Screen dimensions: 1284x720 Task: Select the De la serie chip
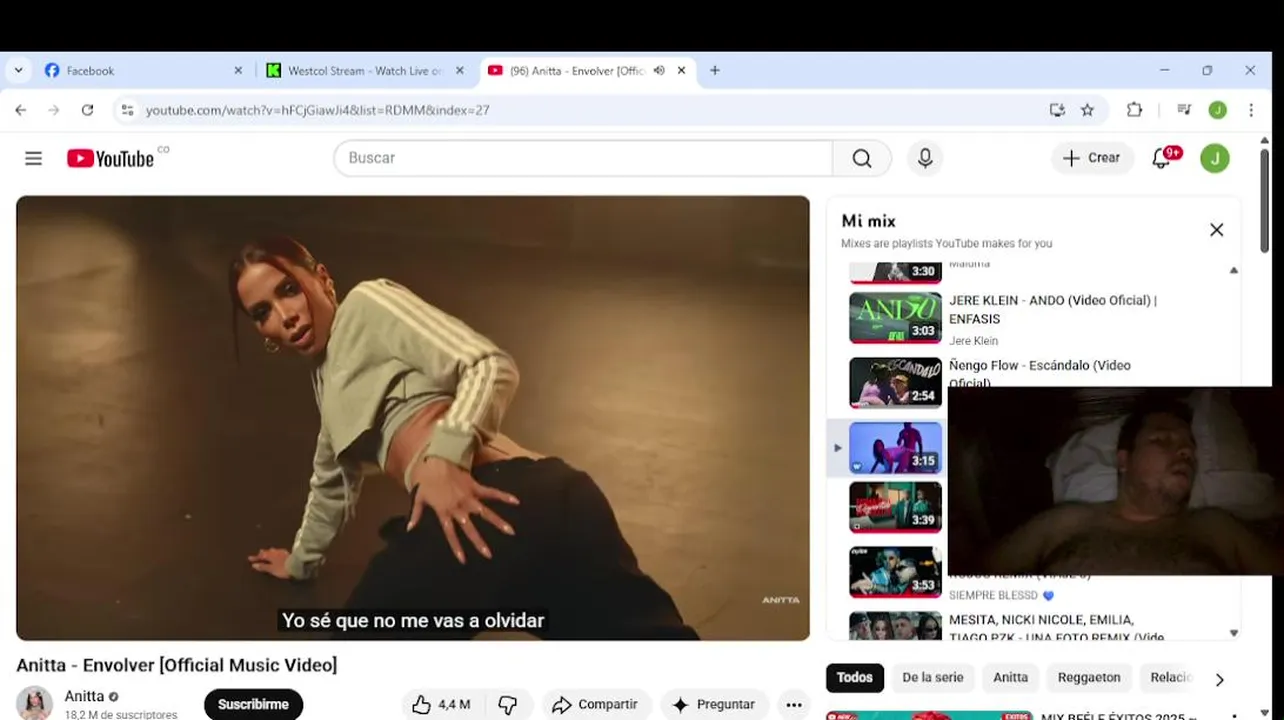pos(932,677)
